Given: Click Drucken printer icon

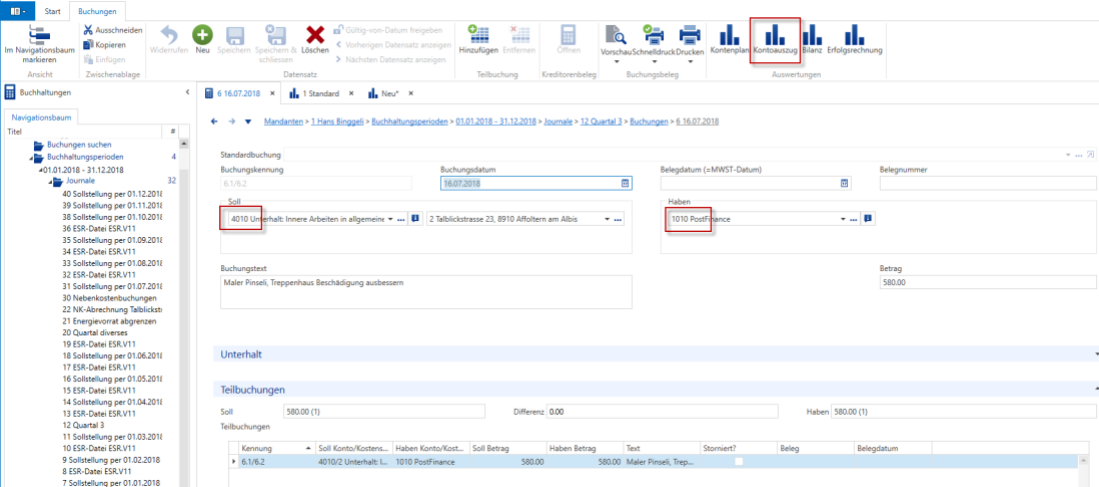Looking at the screenshot, I should [690, 35].
